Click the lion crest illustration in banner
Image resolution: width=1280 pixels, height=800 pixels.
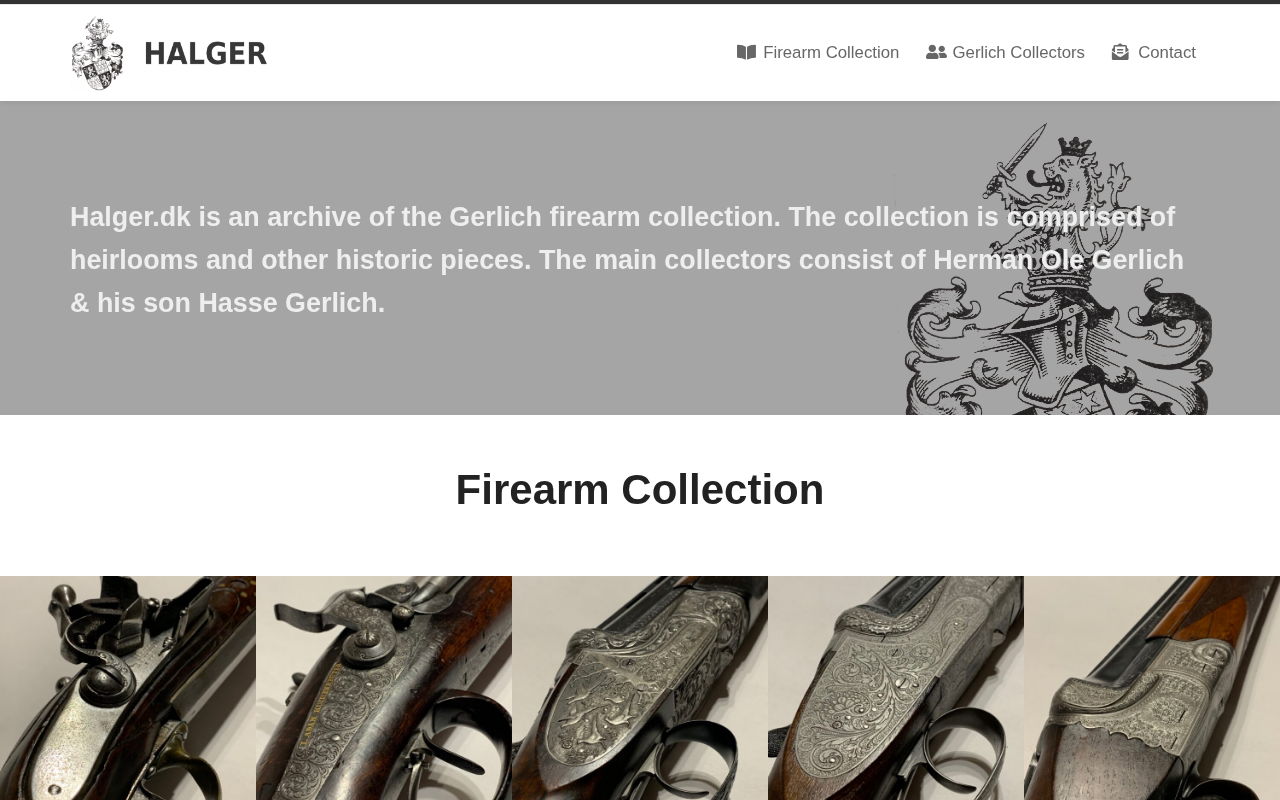click(1058, 268)
